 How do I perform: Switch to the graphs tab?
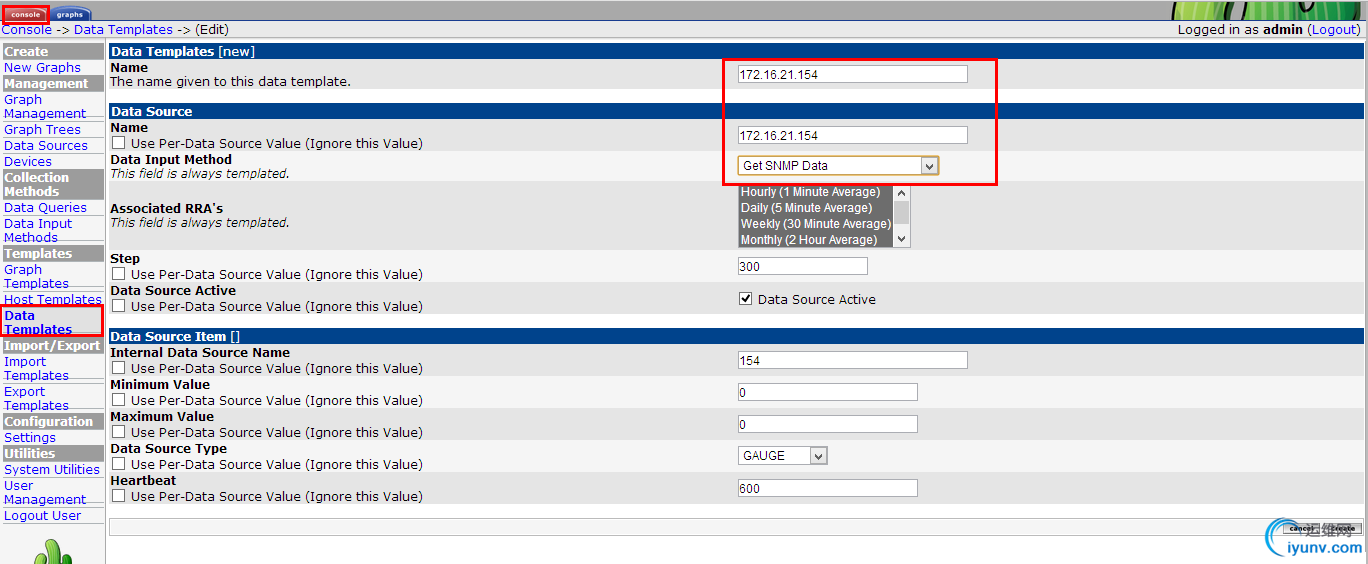(70, 14)
